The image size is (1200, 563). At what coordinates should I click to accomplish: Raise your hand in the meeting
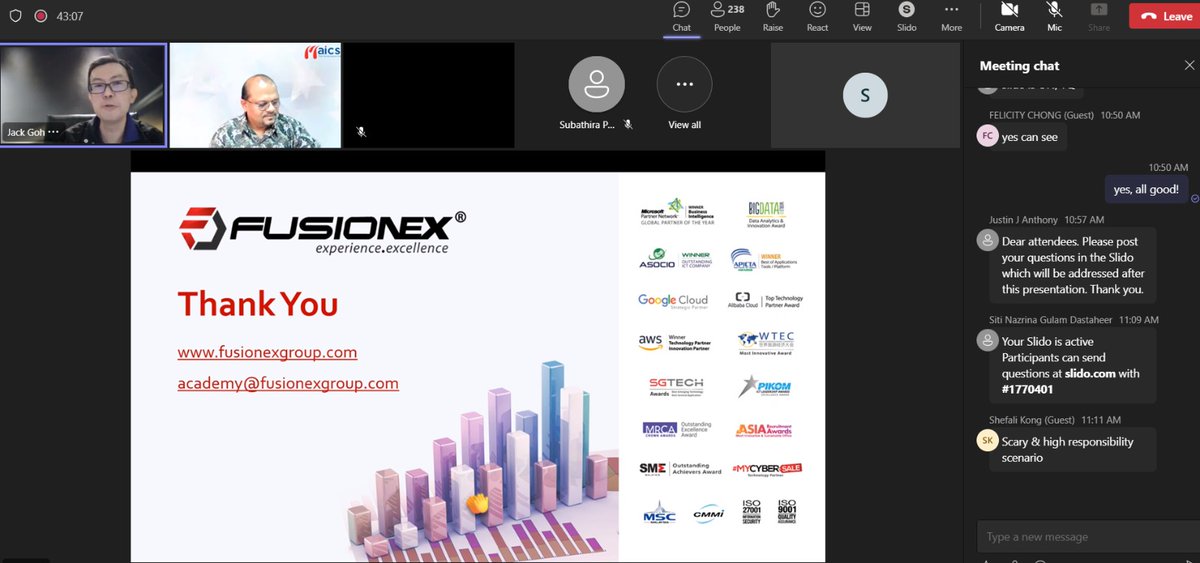point(772,16)
